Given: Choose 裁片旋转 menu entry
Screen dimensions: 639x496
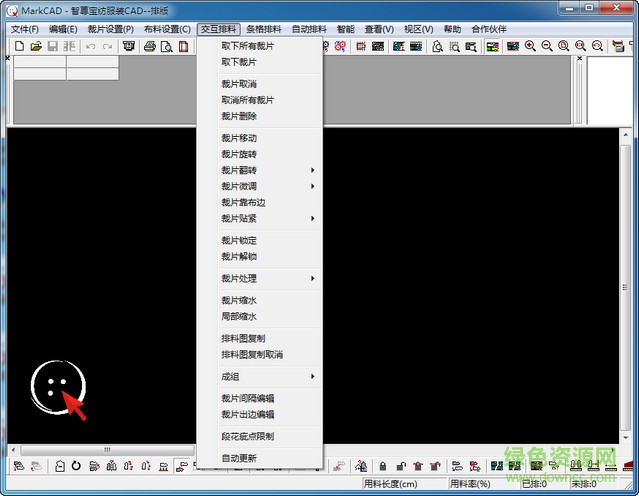Looking at the screenshot, I should (x=239, y=154).
